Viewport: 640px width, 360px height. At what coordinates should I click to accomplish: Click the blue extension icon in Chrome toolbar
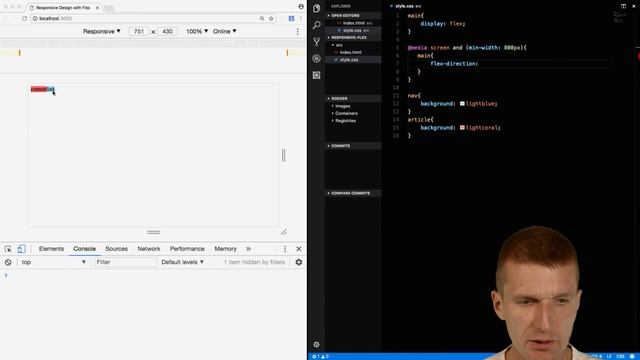(291, 18)
